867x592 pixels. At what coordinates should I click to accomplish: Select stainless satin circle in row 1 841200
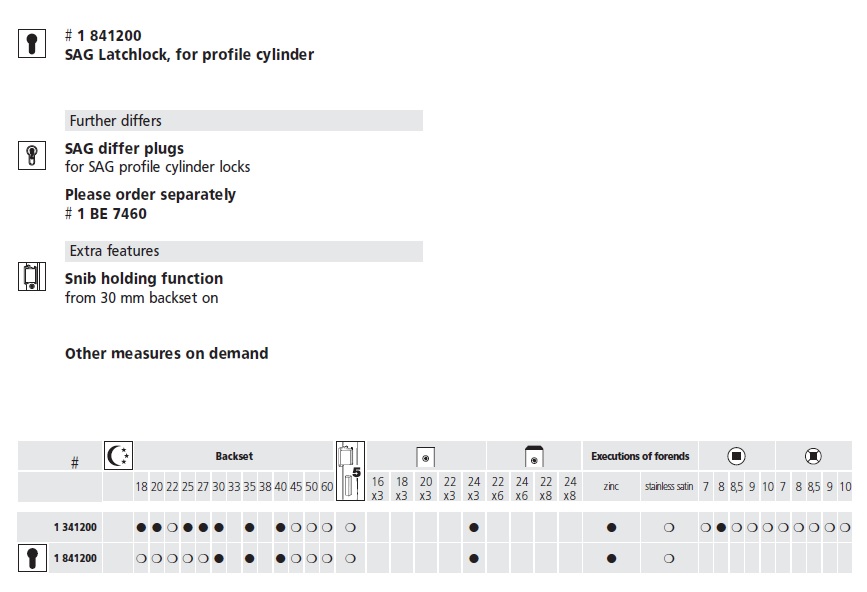[668, 558]
